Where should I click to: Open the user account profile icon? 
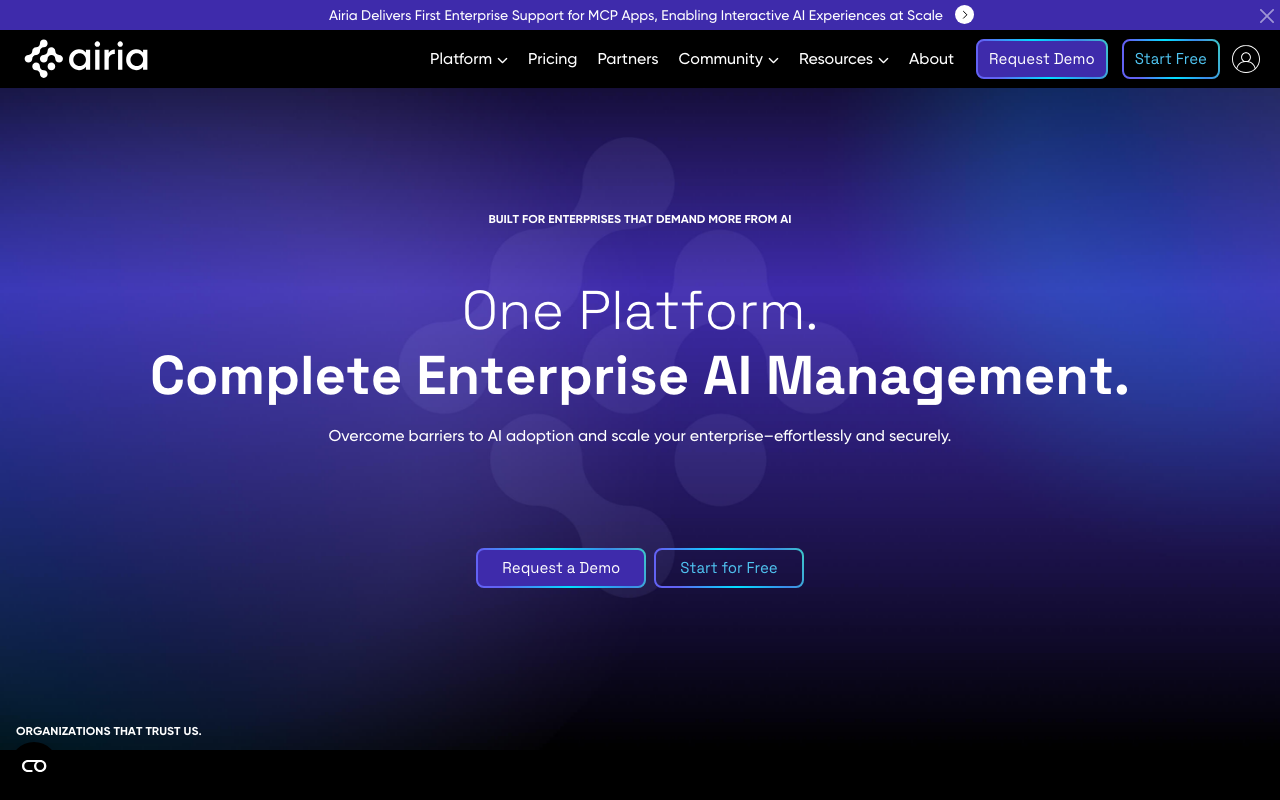pos(1245,59)
